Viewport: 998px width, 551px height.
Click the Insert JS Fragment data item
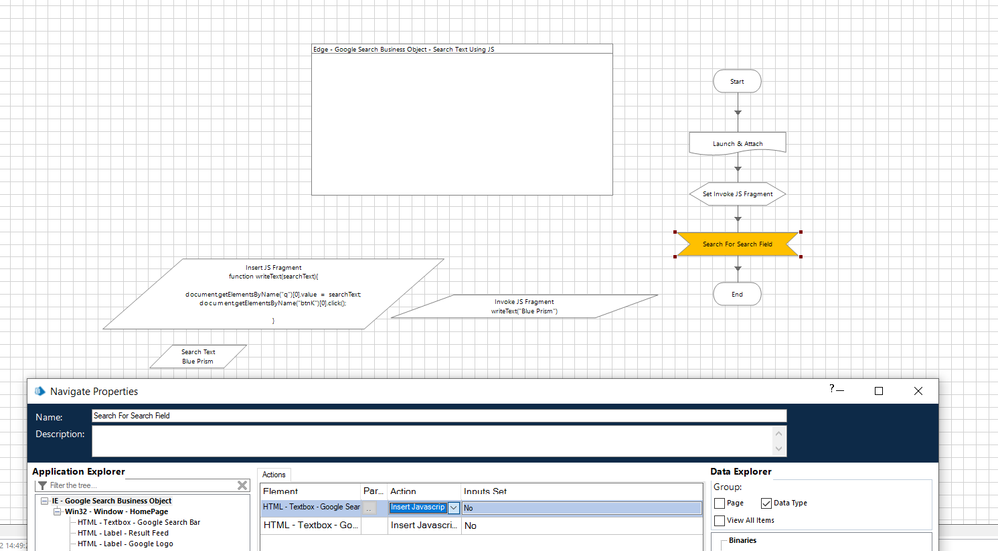pyautogui.click(x=273, y=293)
